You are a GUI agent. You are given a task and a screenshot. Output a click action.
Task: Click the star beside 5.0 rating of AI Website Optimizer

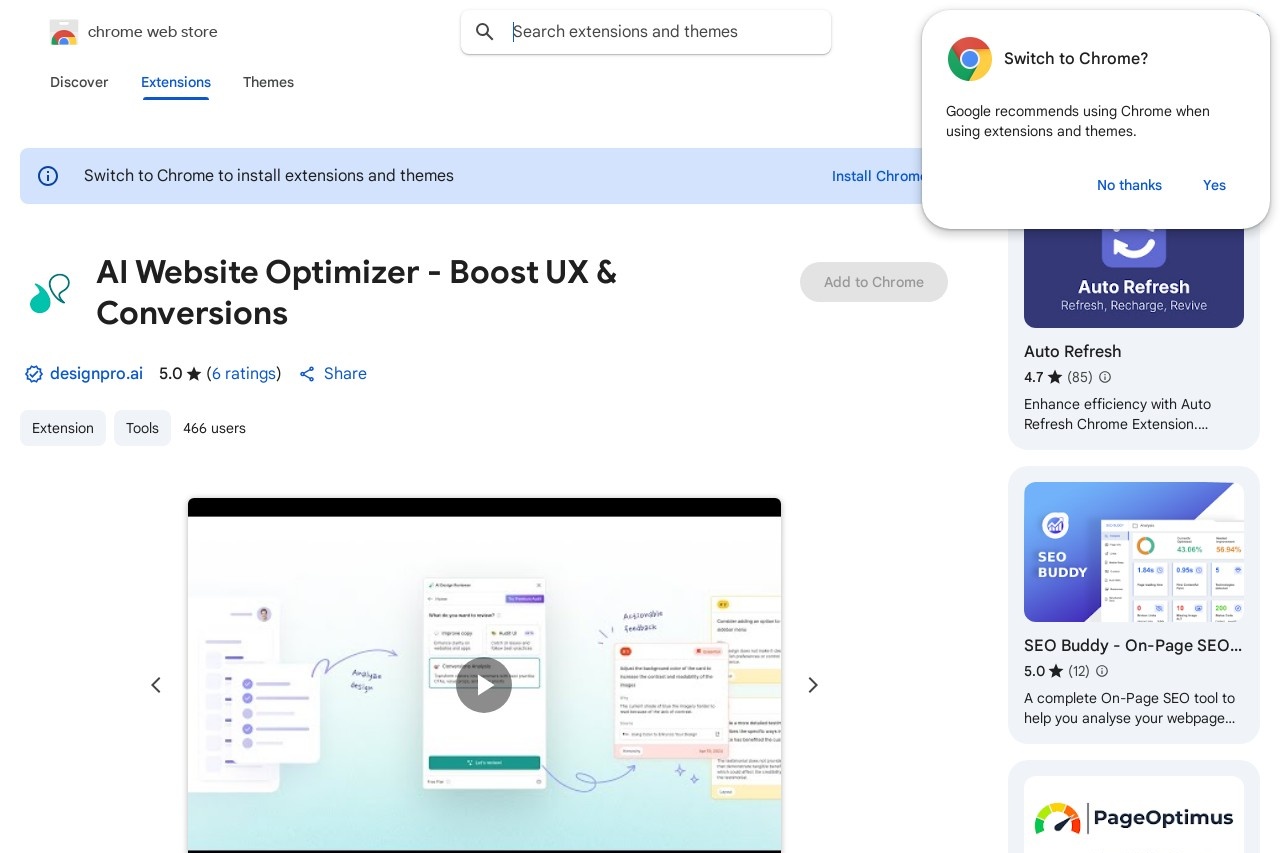click(x=194, y=374)
